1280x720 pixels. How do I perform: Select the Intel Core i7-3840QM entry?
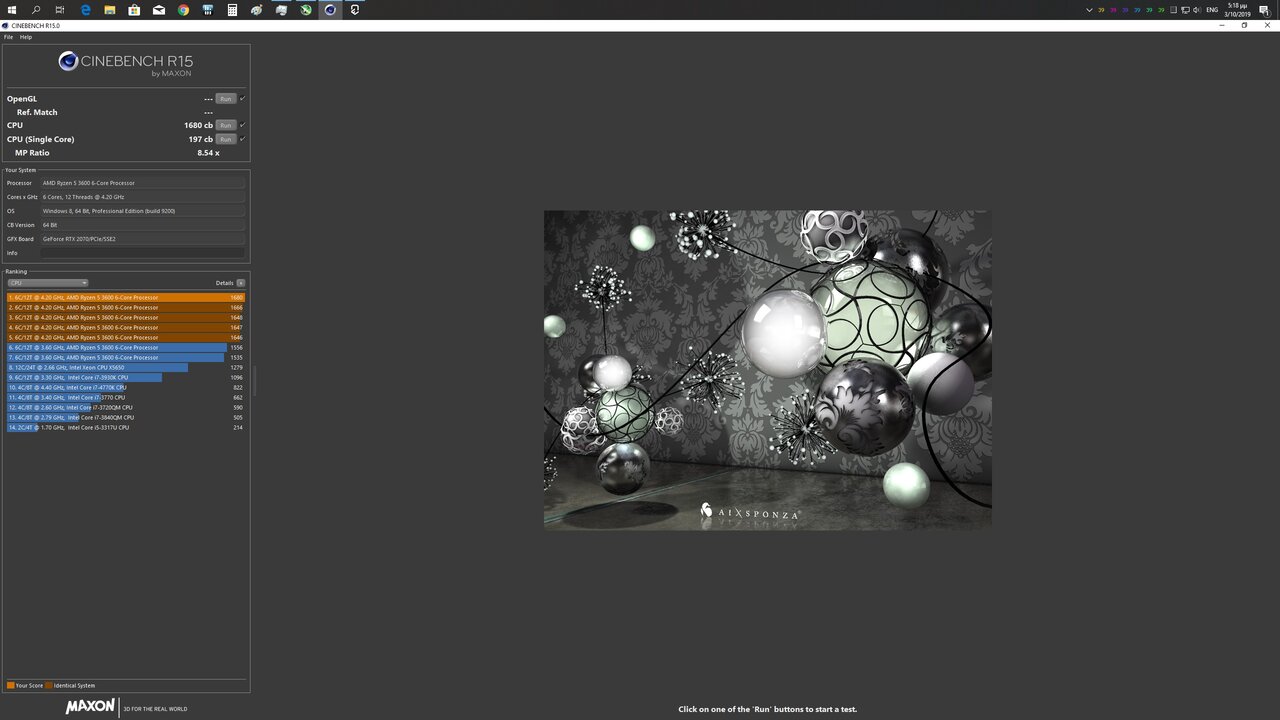click(x=126, y=417)
